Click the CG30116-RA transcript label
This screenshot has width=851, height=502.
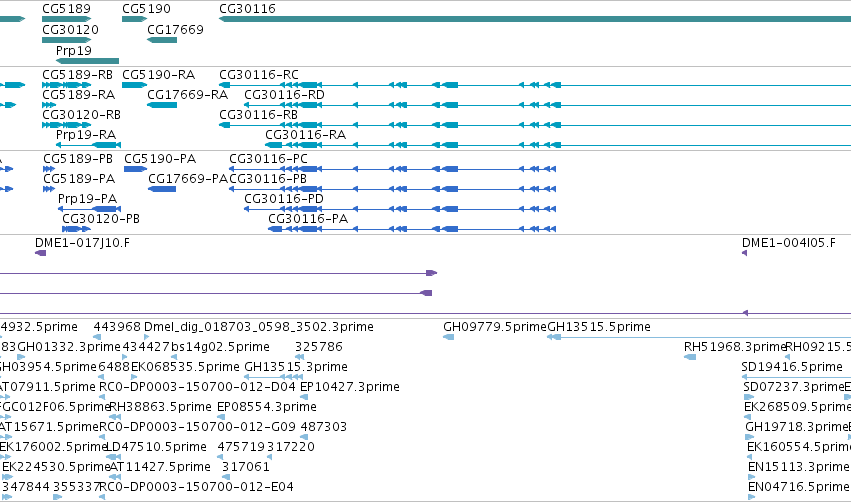pos(306,134)
